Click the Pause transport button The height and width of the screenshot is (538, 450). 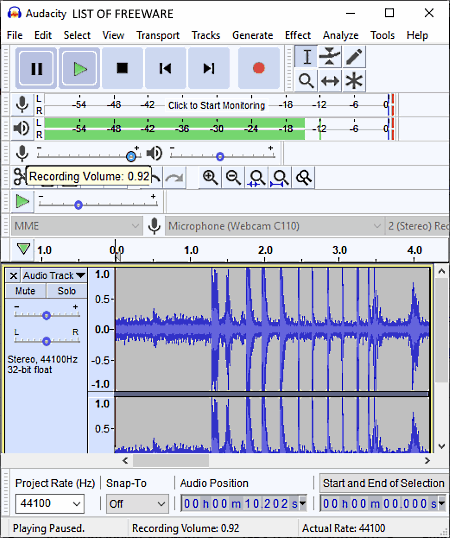(36, 68)
